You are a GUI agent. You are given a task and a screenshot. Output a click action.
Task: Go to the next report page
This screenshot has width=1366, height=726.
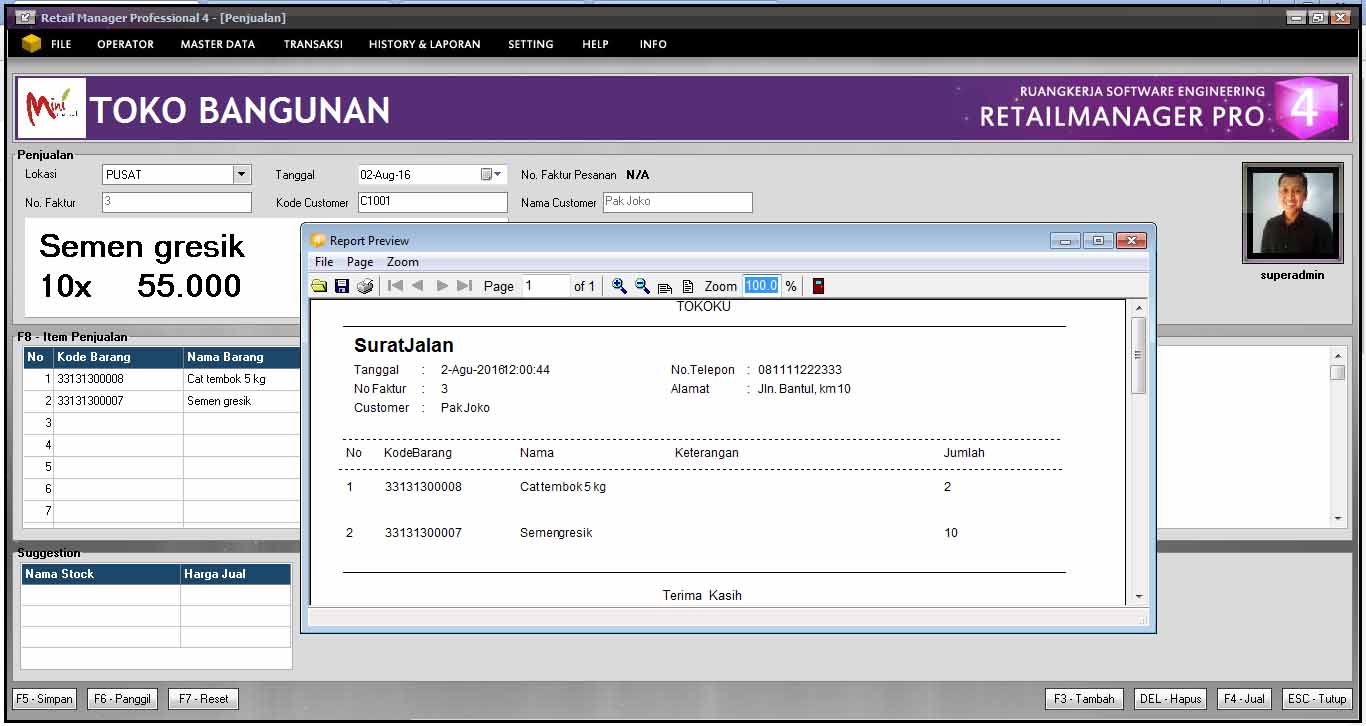[442, 286]
